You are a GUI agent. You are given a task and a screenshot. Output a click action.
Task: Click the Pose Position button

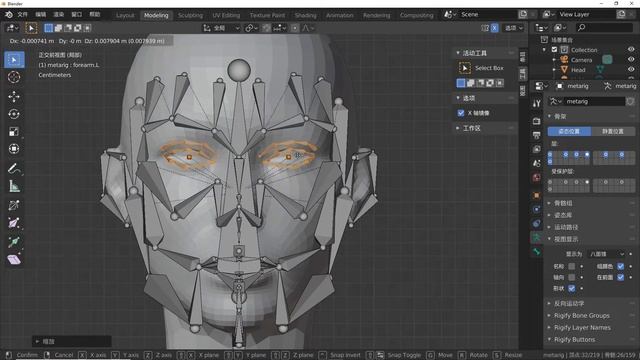(x=569, y=131)
